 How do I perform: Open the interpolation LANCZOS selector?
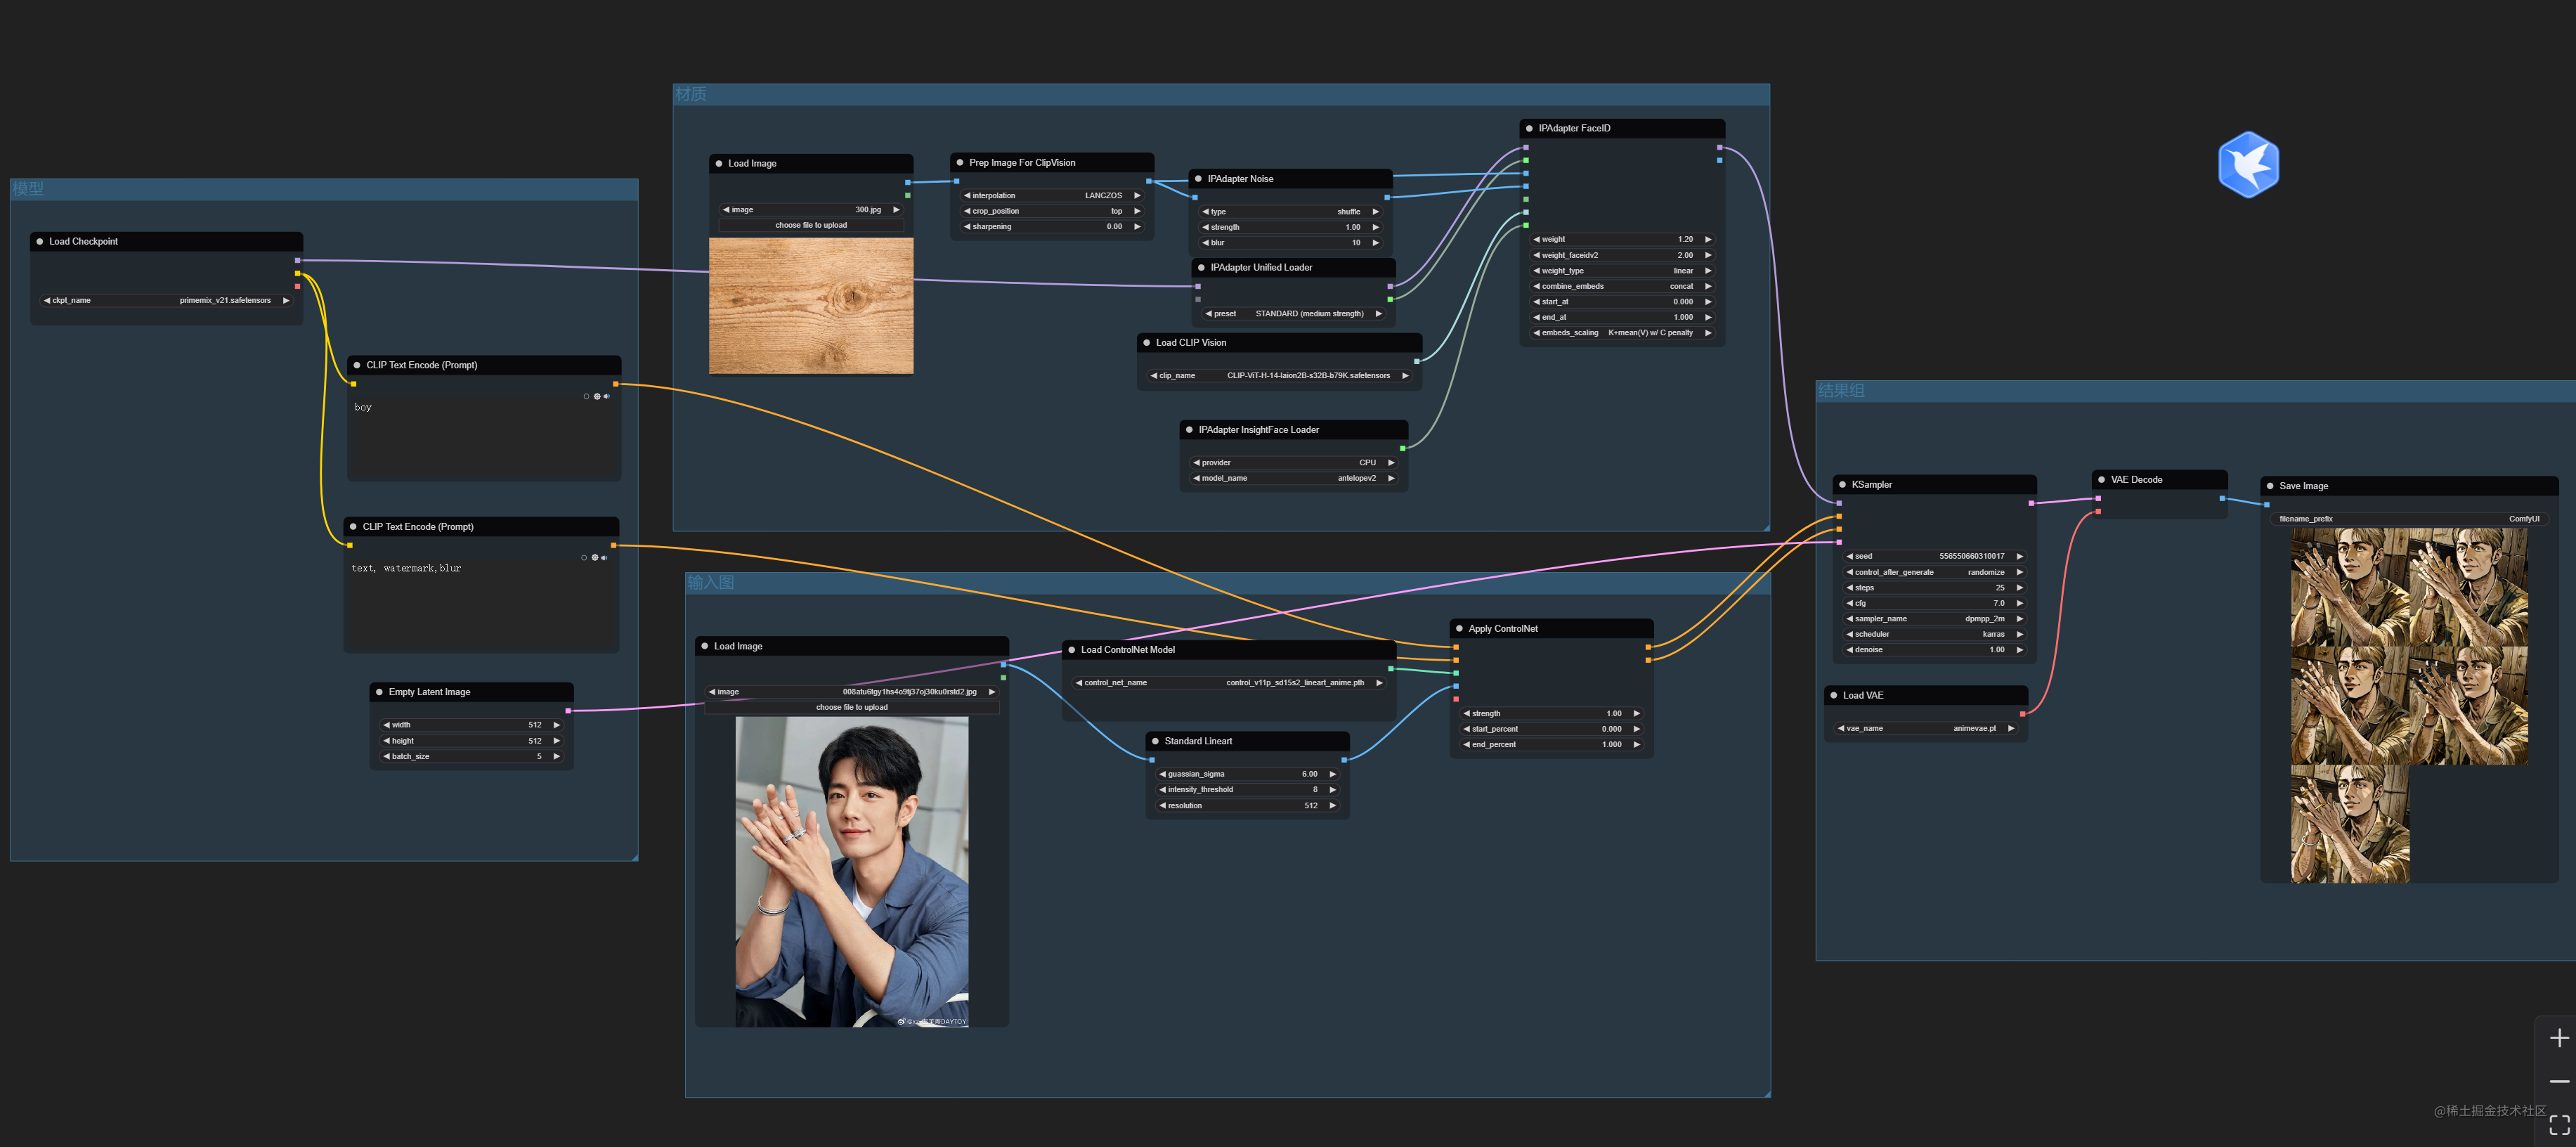[x=1052, y=195]
